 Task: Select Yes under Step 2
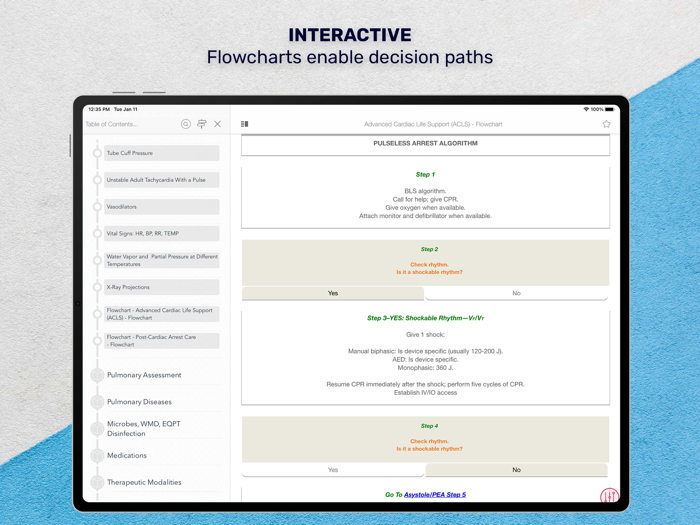[x=333, y=293]
